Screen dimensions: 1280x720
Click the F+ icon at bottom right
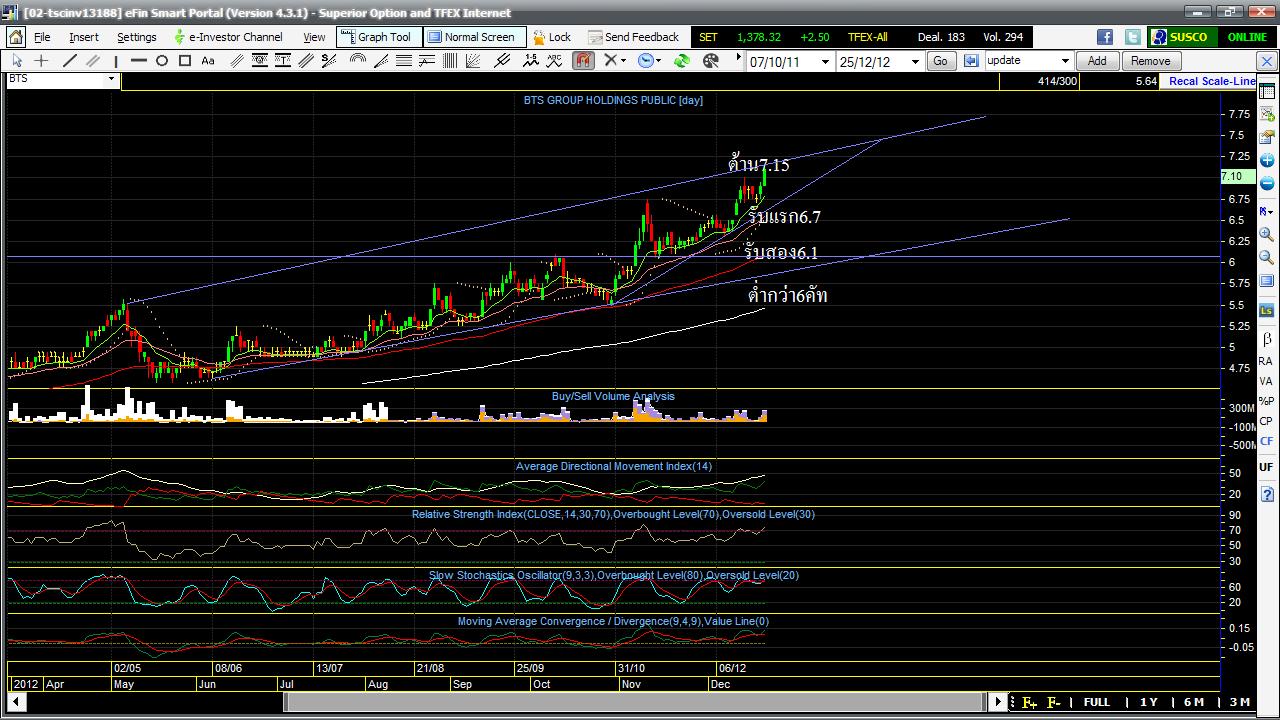pos(1029,702)
